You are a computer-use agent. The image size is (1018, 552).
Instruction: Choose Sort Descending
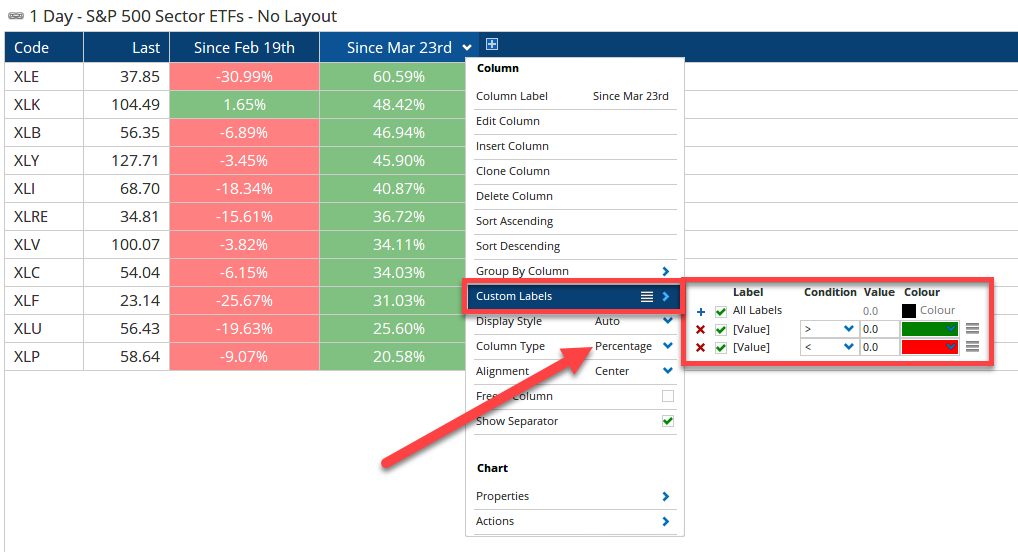pyautogui.click(x=575, y=246)
